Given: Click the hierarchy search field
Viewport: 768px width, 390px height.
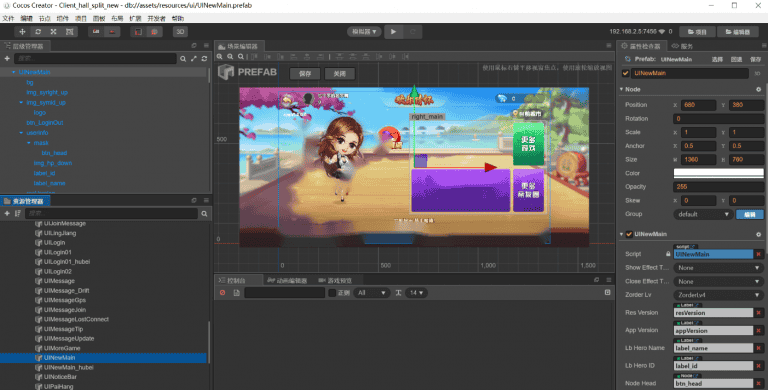Looking at the screenshot, I should coord(96,58).
